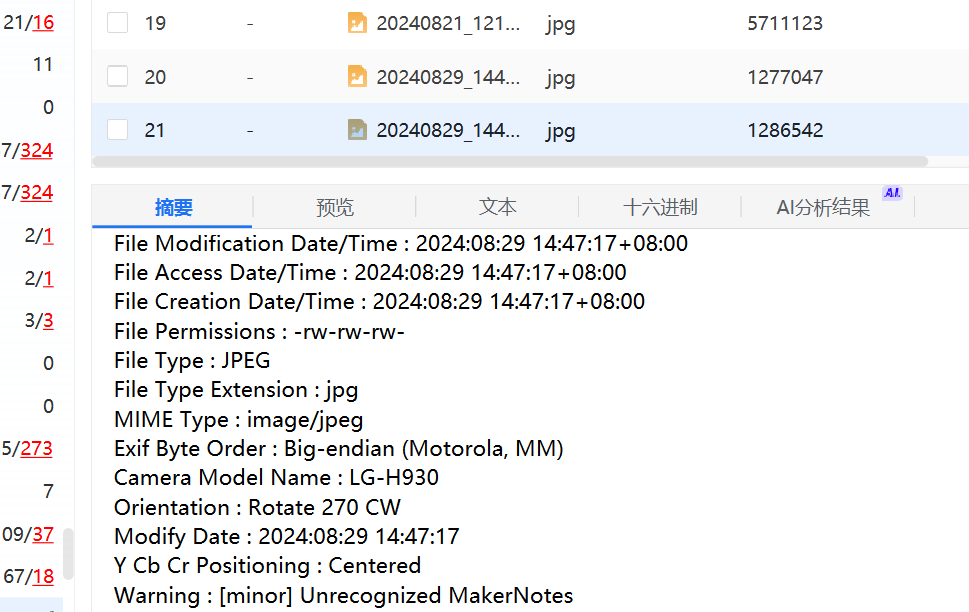Image resolution: width=969 pixels, height=612 pixels.
Task: Click the Orientation Rotate 270 CW line
Action: click(257, 508)
